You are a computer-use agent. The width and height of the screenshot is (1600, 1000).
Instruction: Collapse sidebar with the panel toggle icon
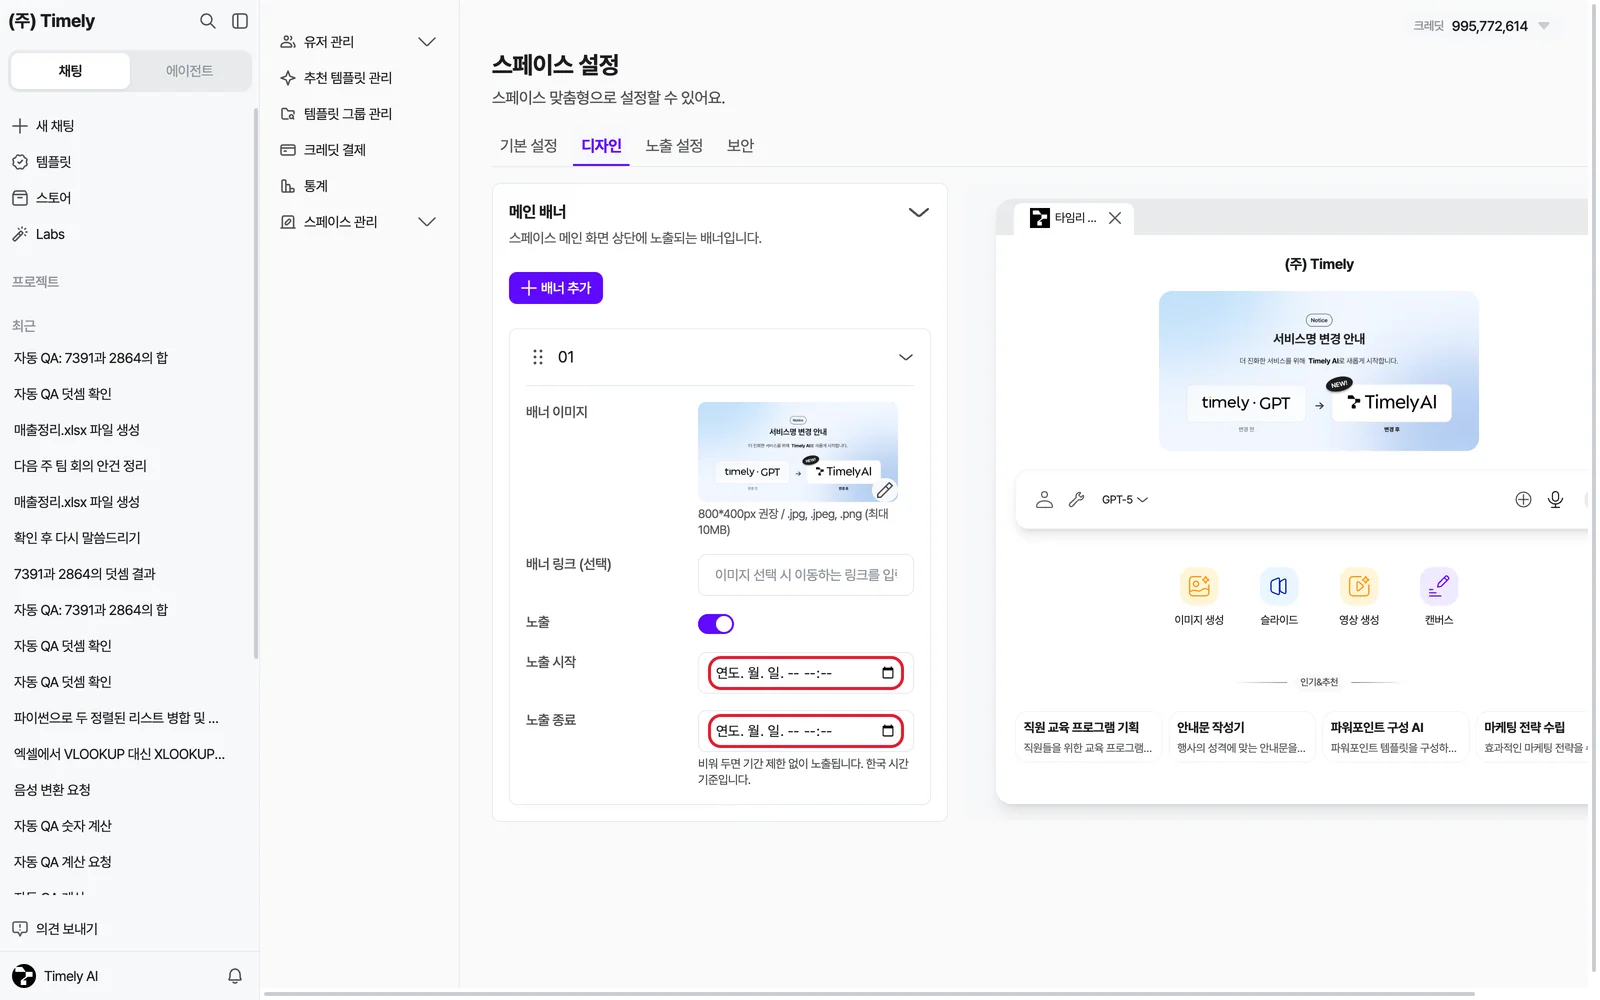point(240,21)
